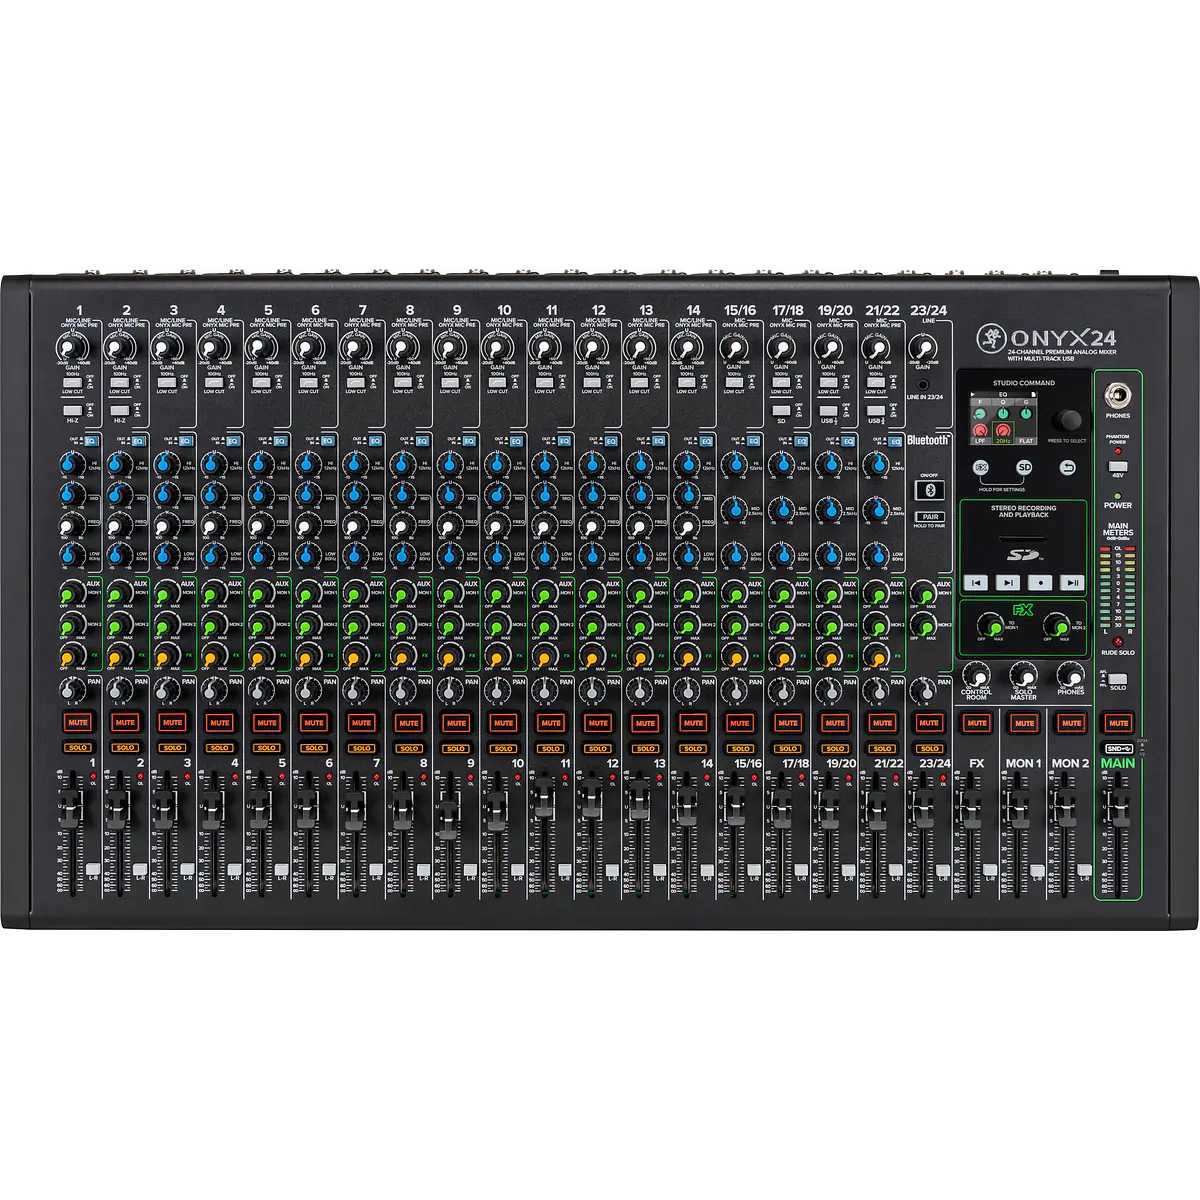Switch in the EQ button on channel 2
This screenshot has width=1200, height=1200.
coord(140,440)
